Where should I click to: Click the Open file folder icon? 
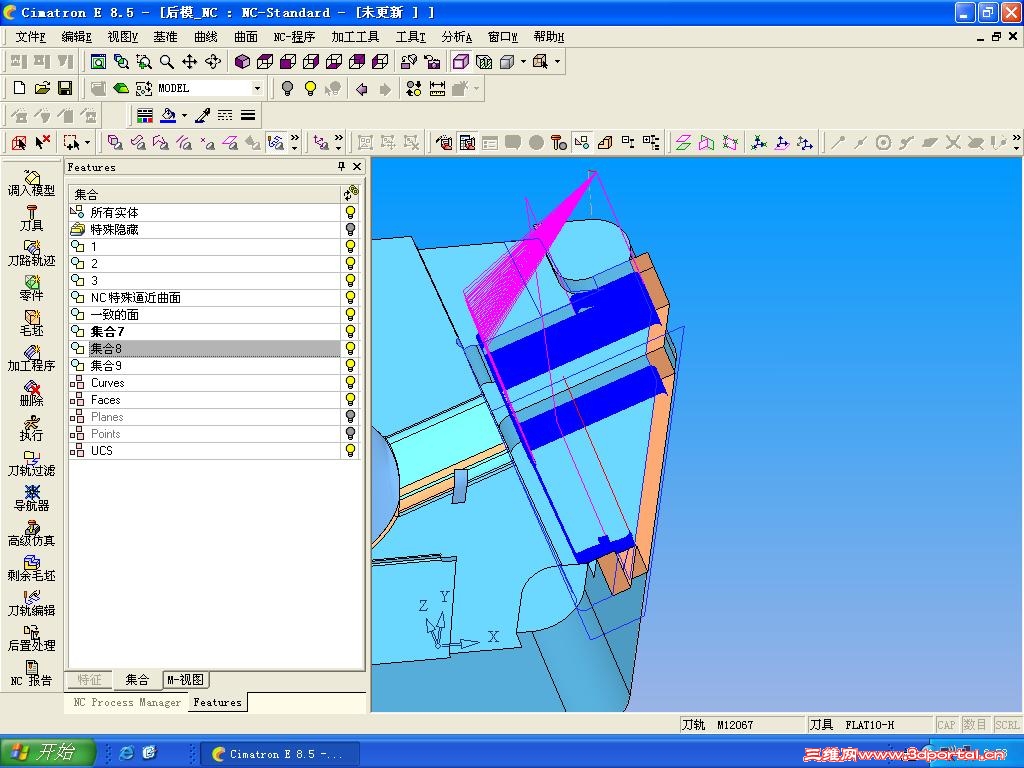42,88
